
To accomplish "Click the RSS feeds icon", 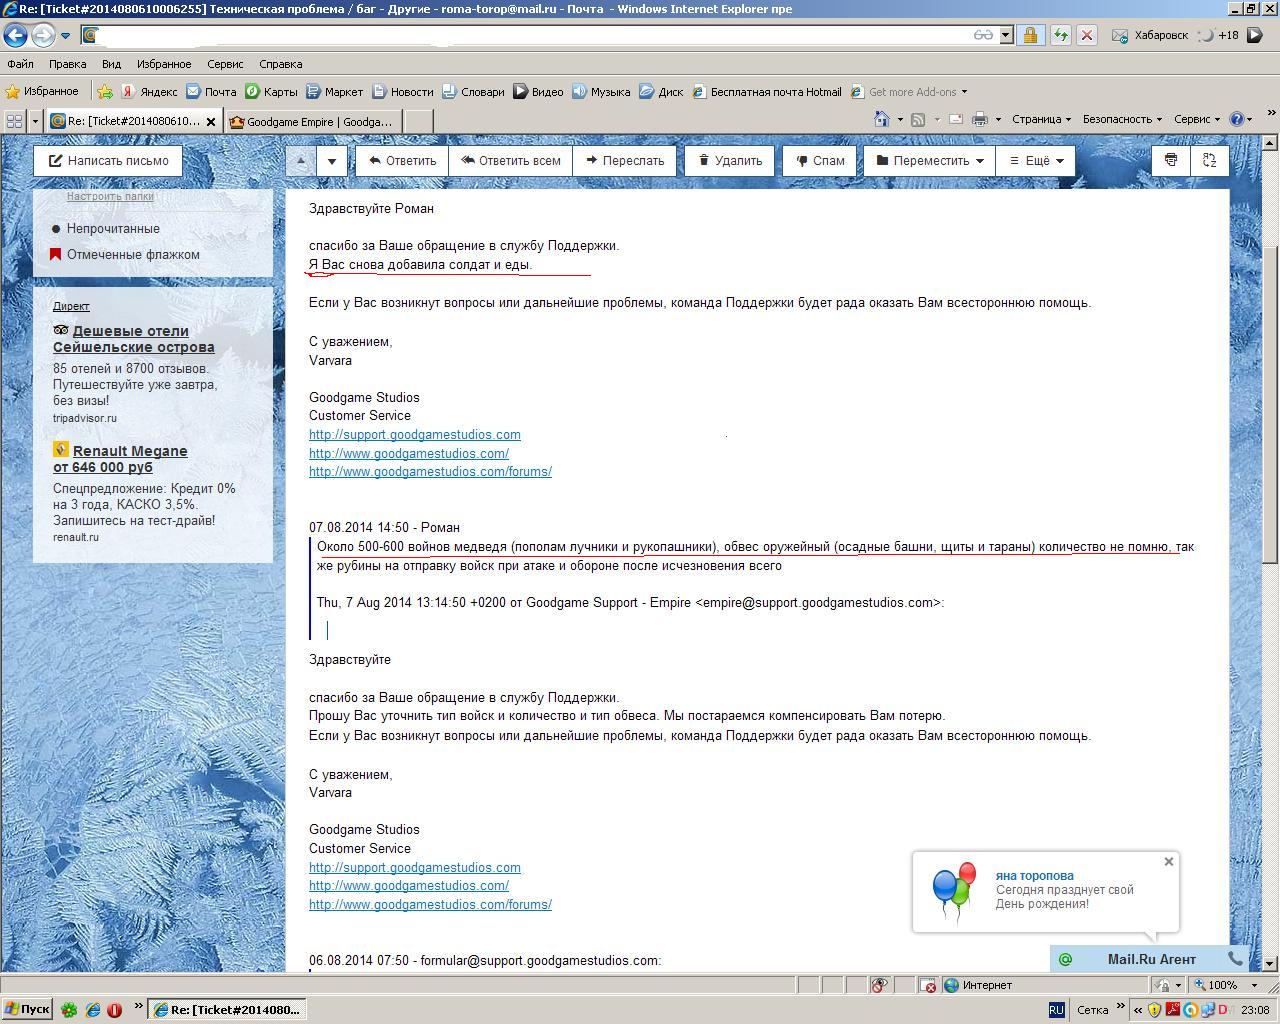I will coord(917,119).
